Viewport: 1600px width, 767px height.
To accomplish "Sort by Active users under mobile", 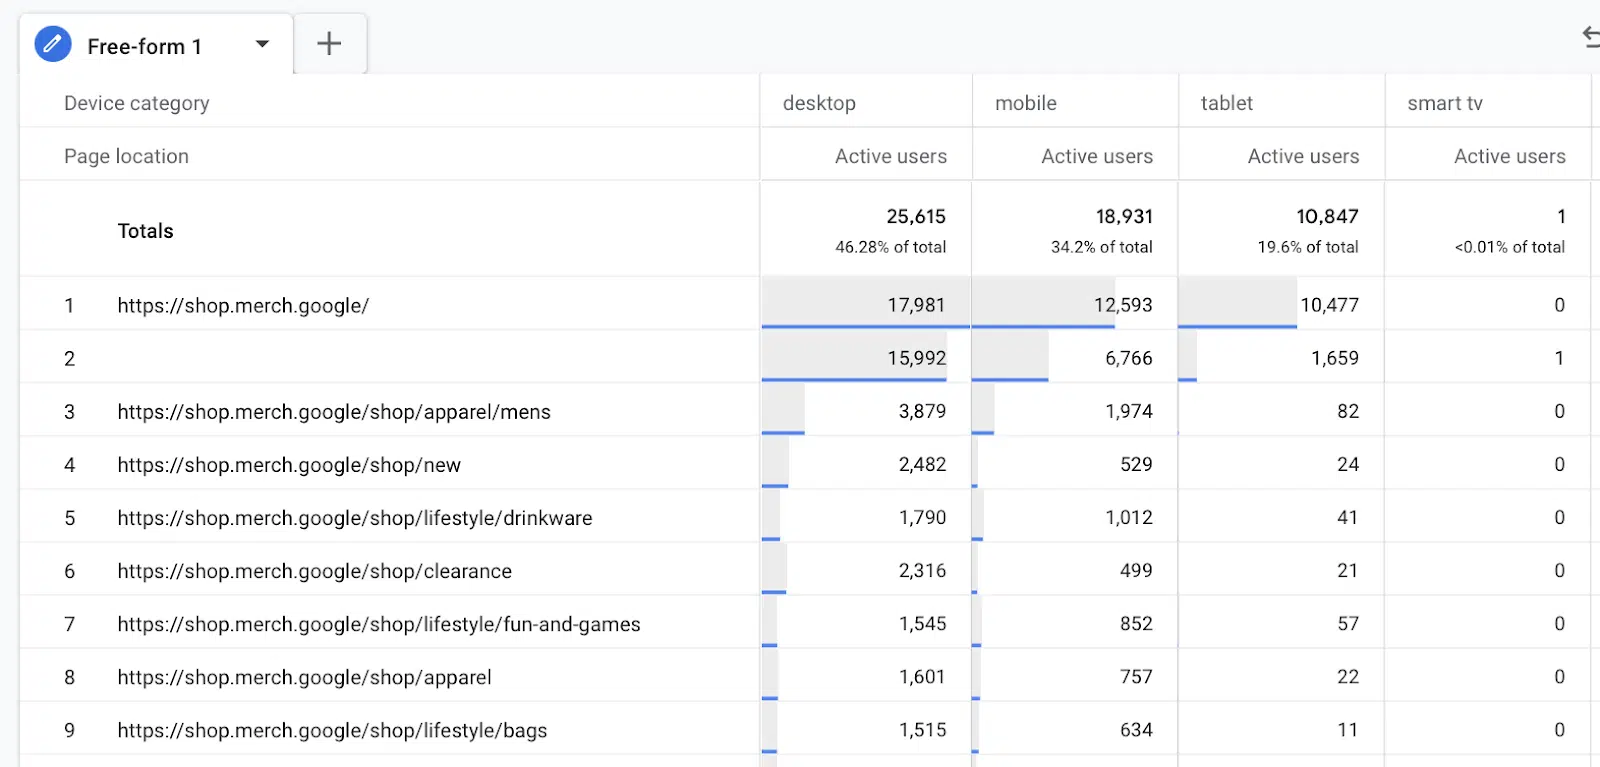I will [x=1097, y=156].
